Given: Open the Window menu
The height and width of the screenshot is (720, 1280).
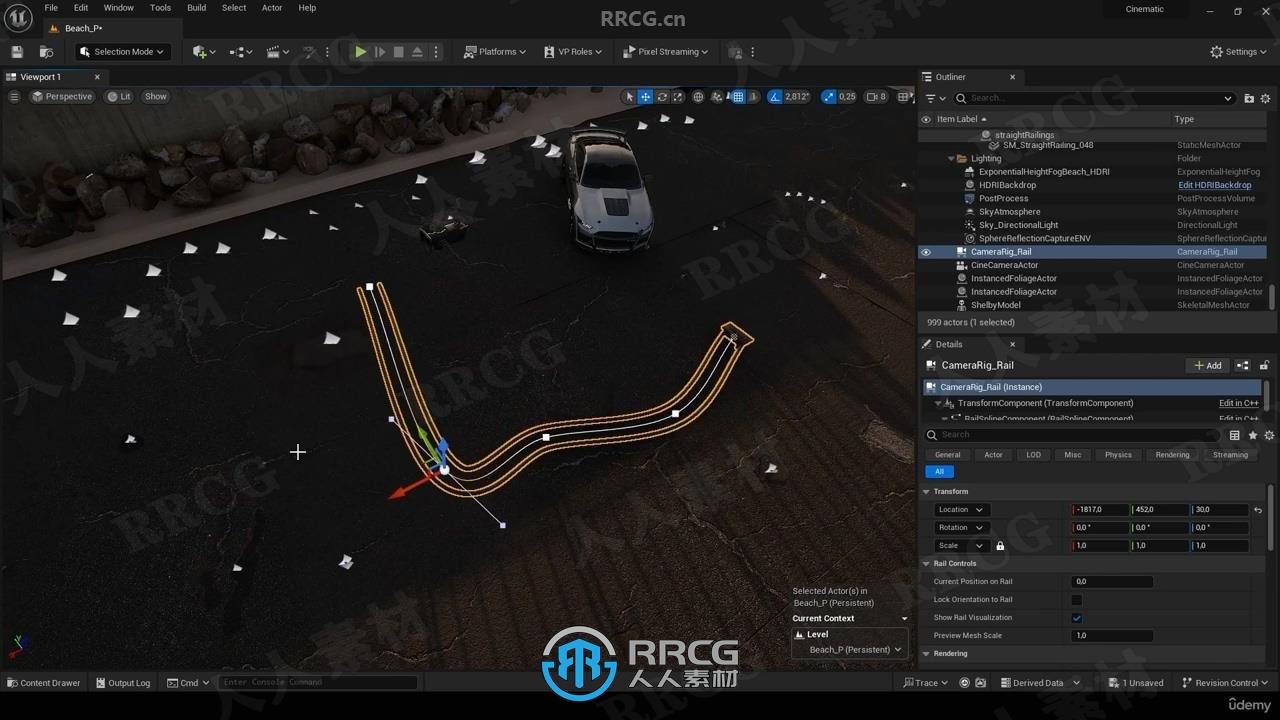Looking at the screenshot, I should click(118, 8).
